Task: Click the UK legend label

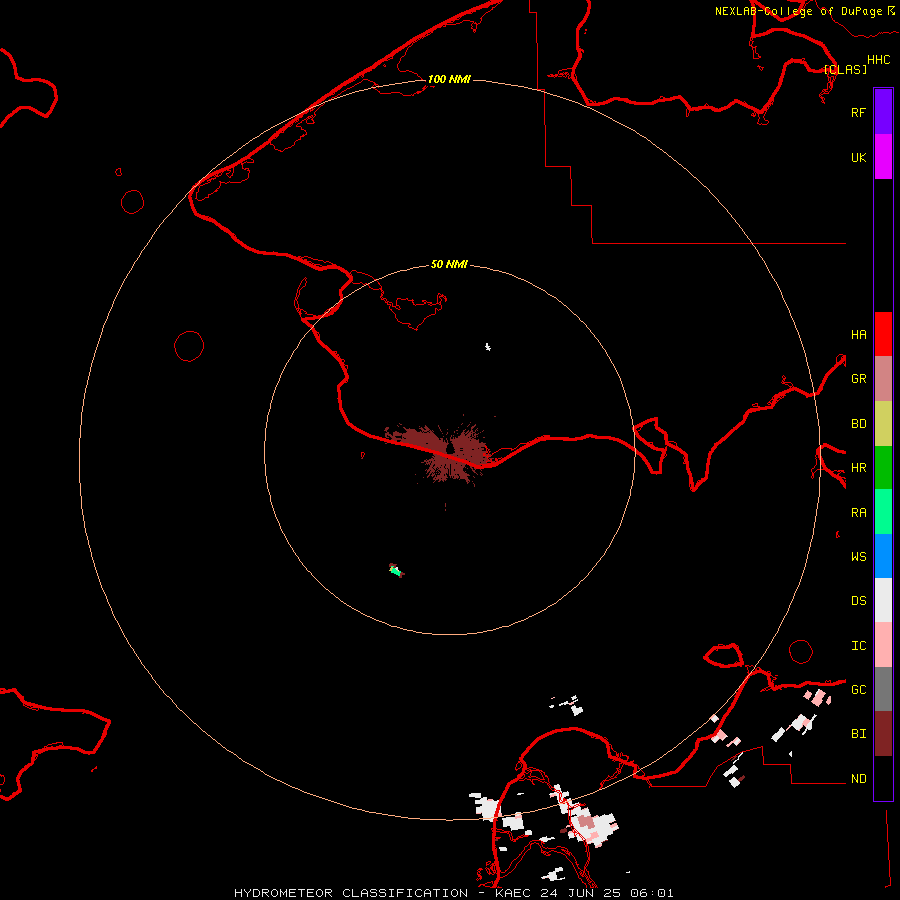Action: click(858, 157)
